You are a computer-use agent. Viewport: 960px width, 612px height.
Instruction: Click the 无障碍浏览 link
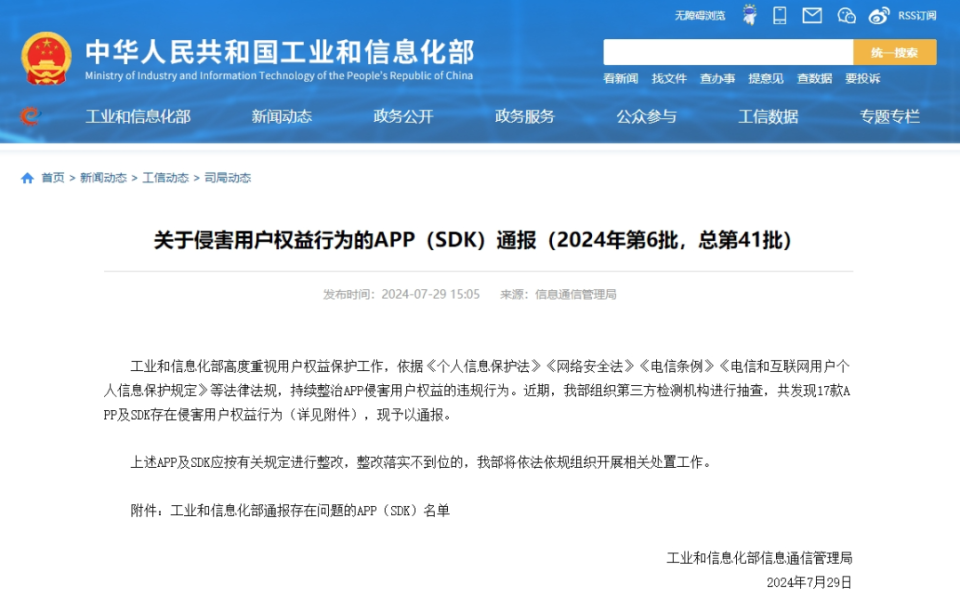(700, 16)
